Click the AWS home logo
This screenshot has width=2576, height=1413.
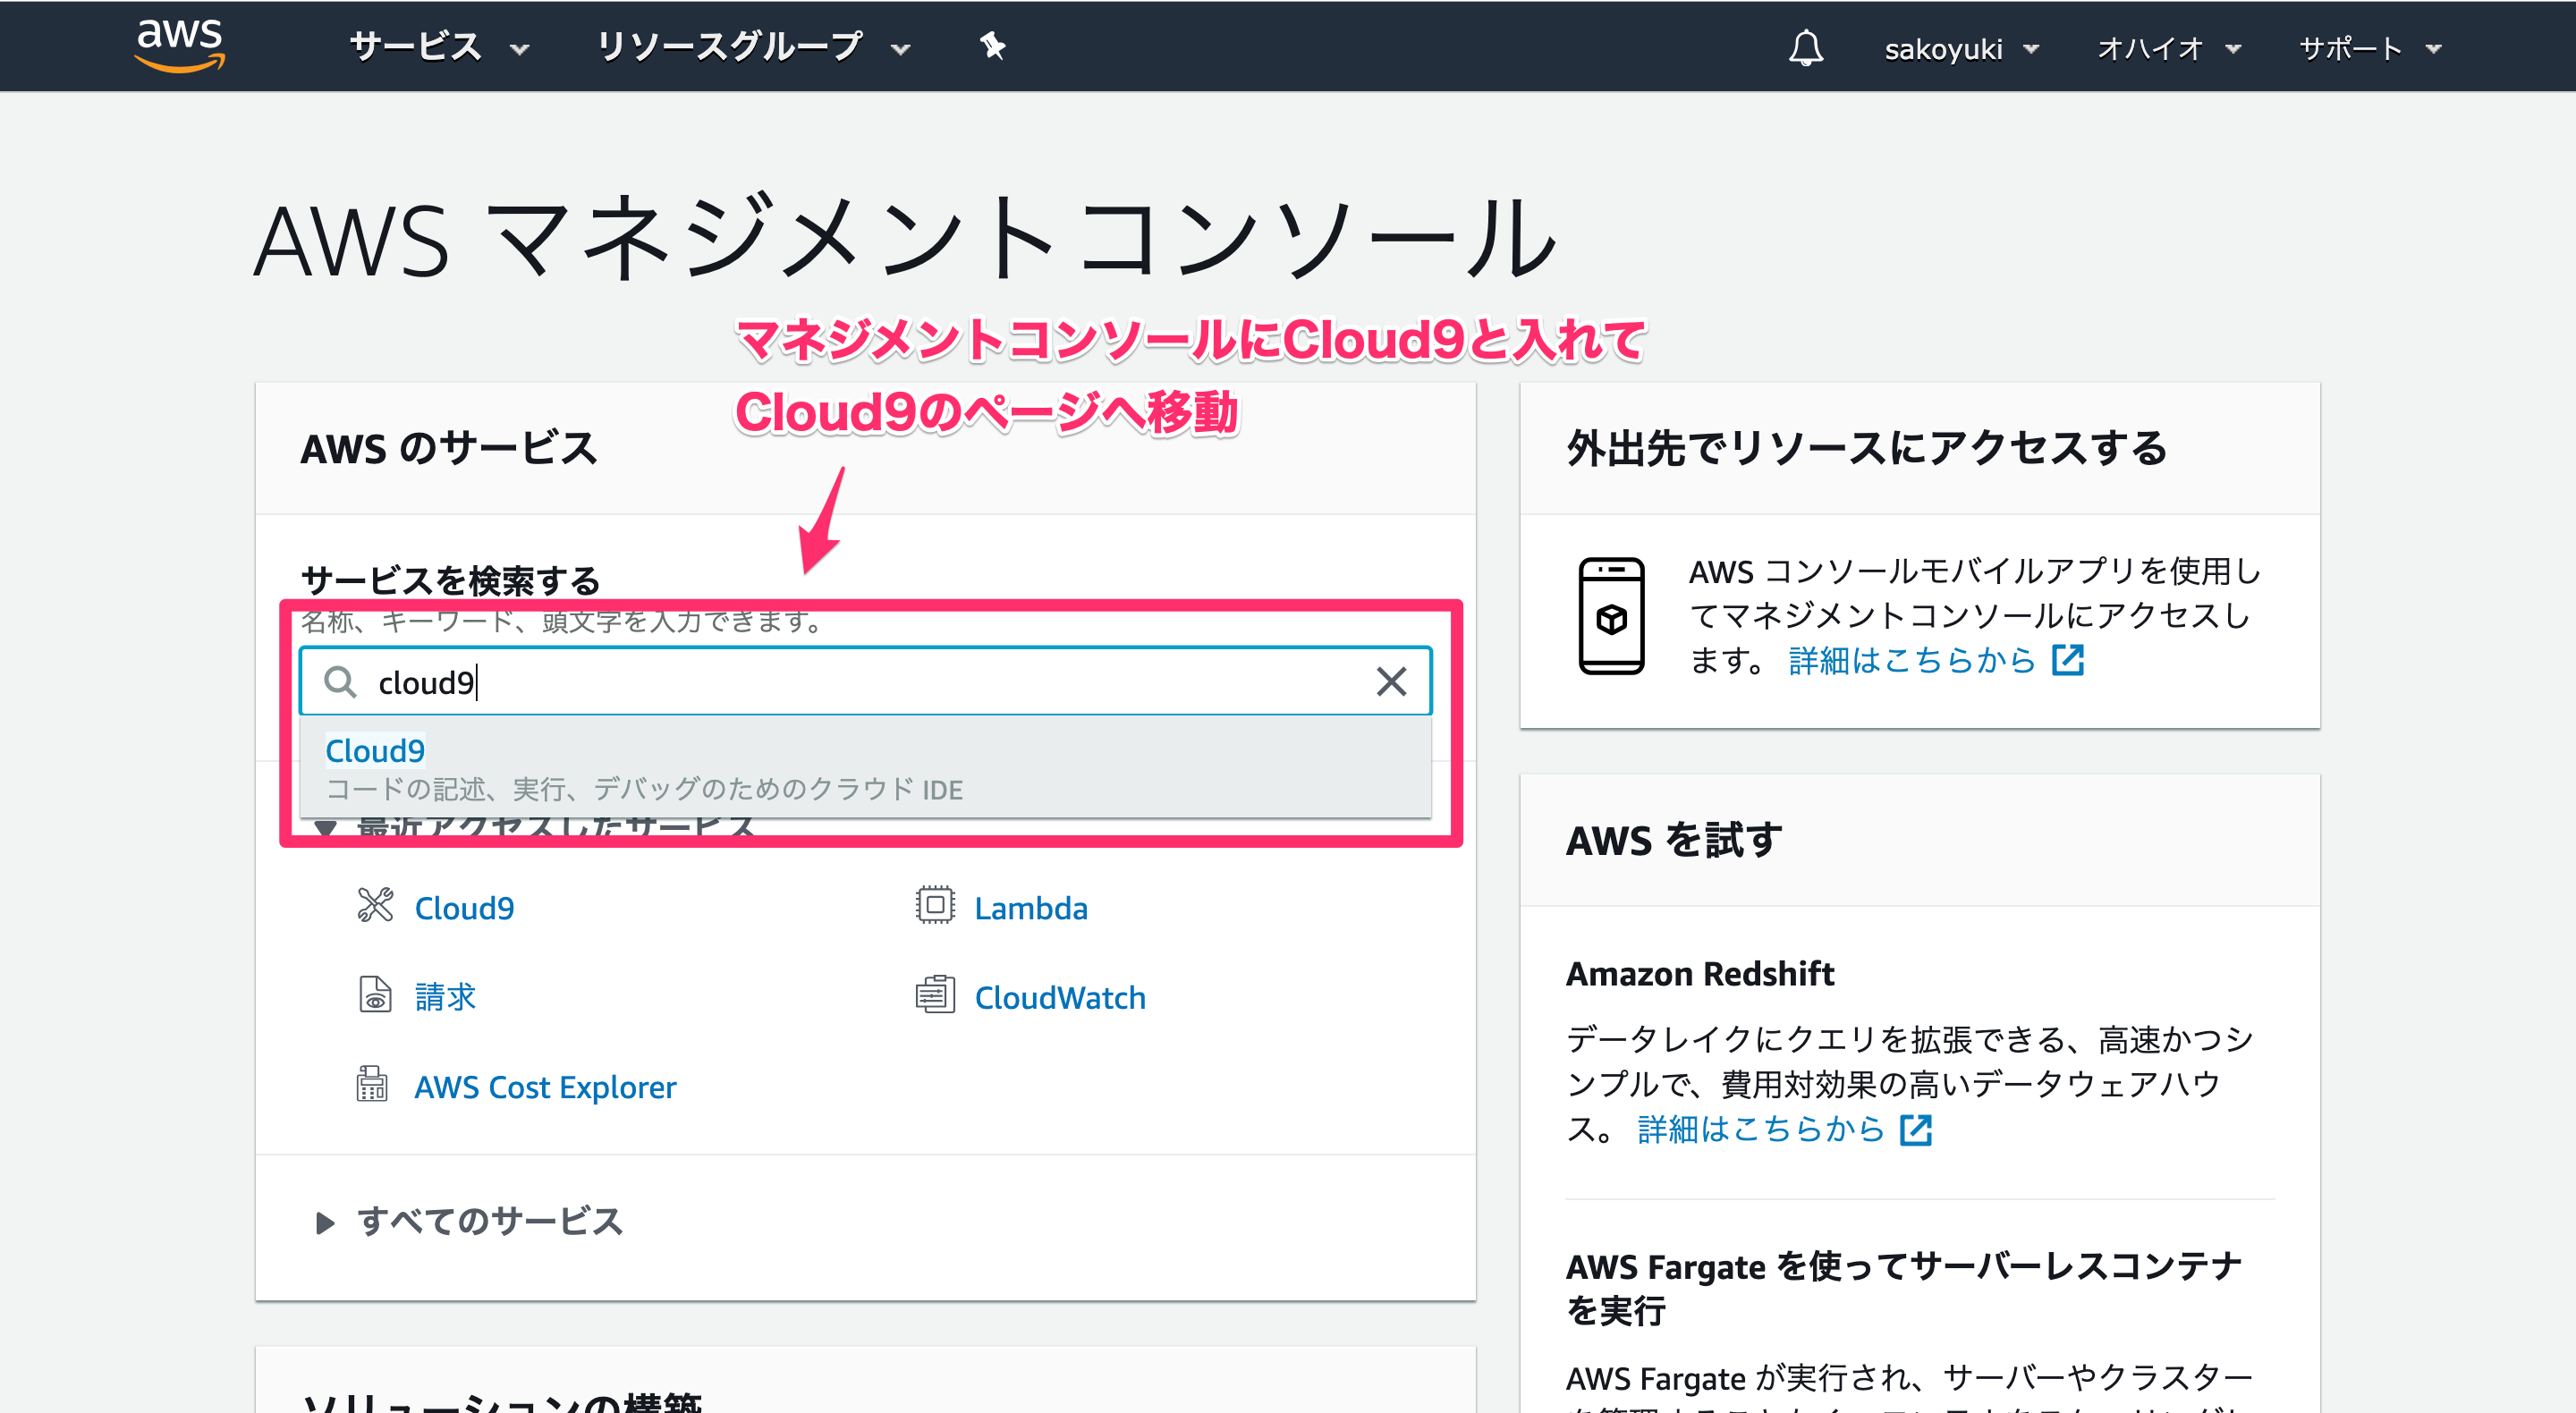click(x=177, y=46)
